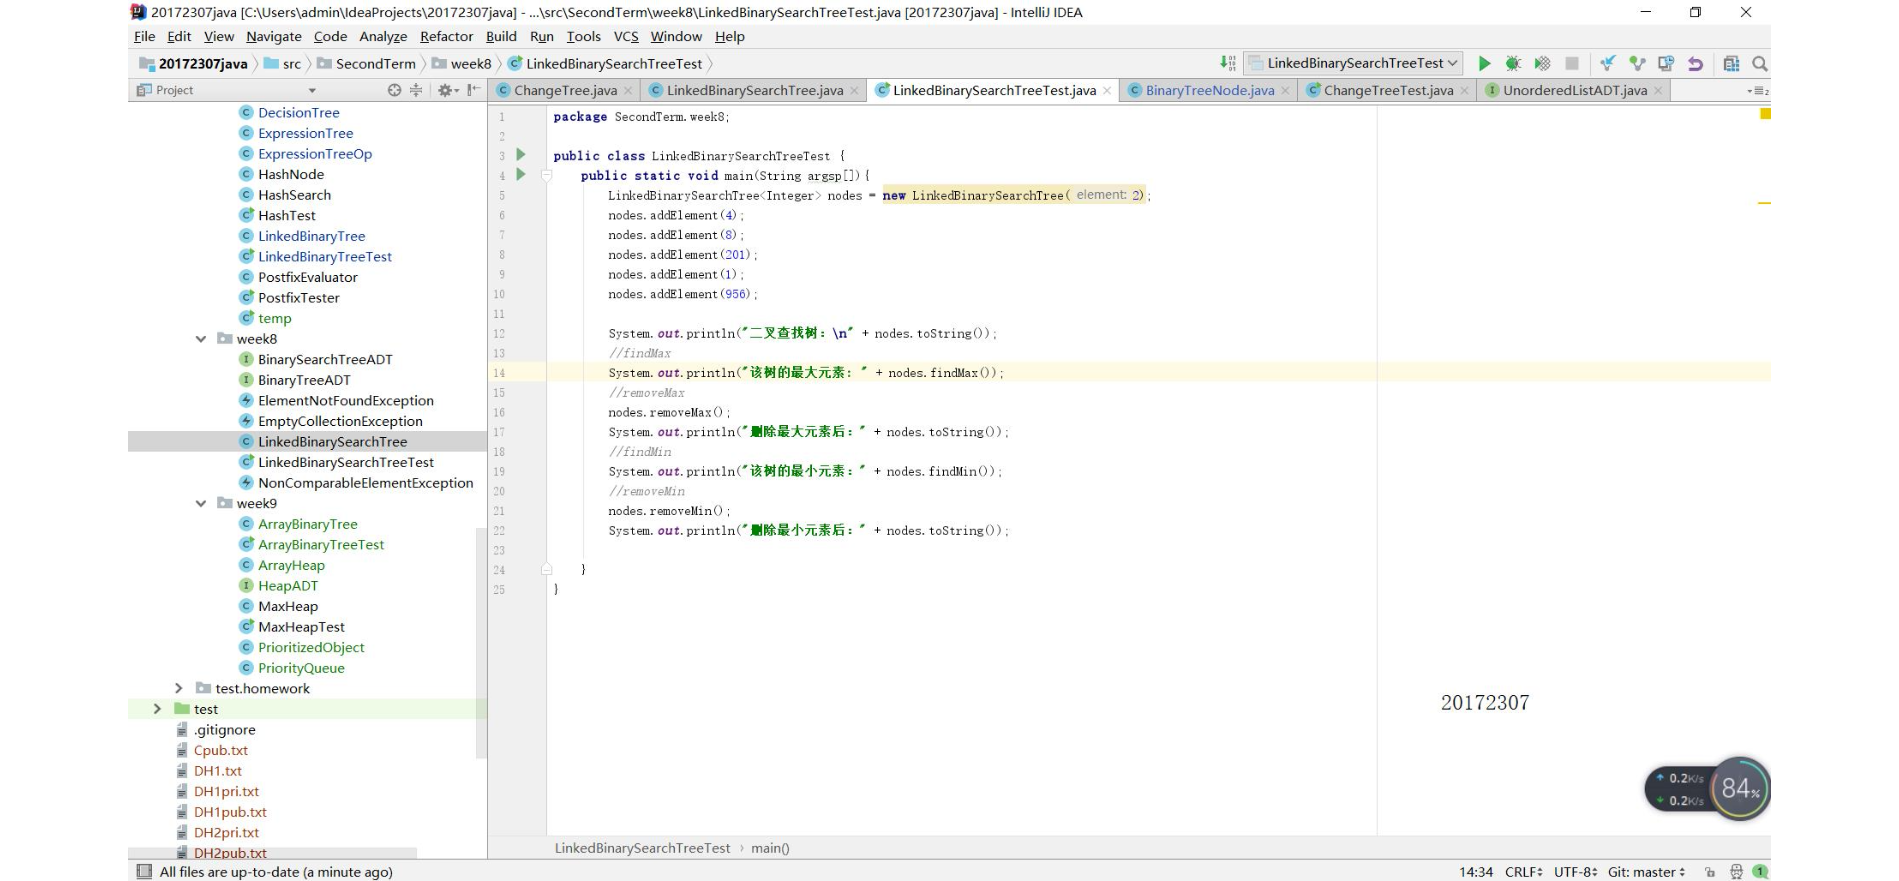This screenshot has width=1899, height=881.
Task: Revert changes purple arrow icon
Action: click(x=1695, y=63)
